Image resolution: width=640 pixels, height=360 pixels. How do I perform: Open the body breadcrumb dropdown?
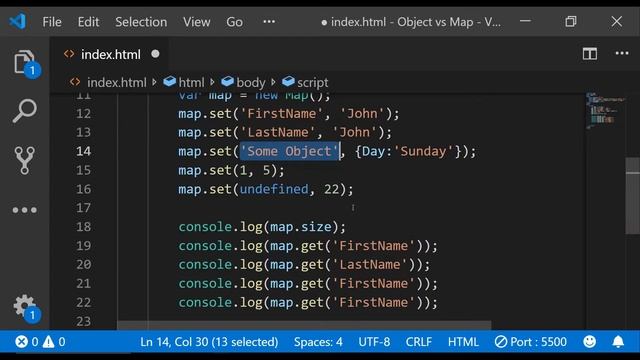pos(243,82)
